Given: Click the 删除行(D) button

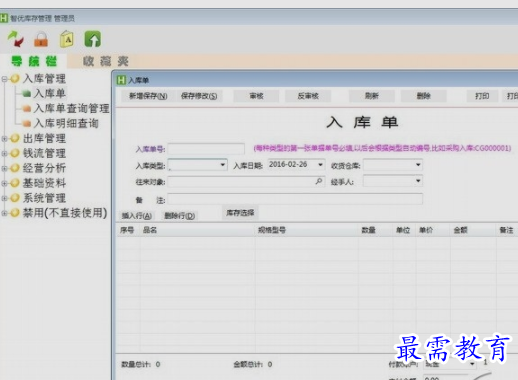Looking at the screenshot, I should point(180,216).
